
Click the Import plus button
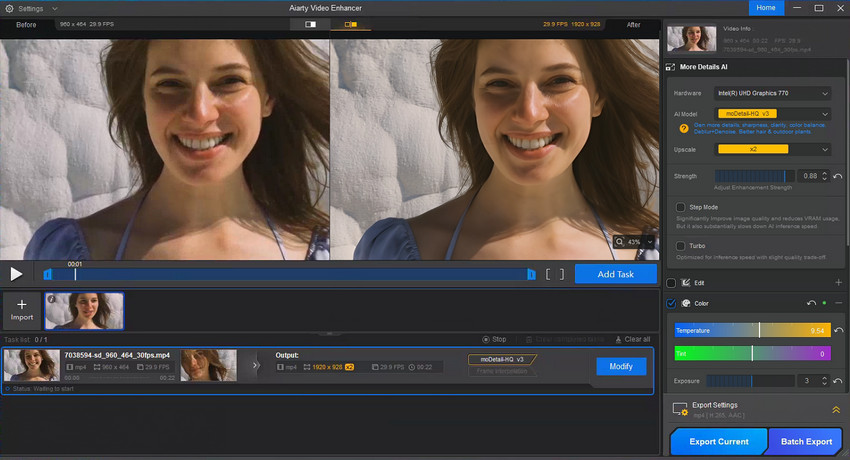22,310
